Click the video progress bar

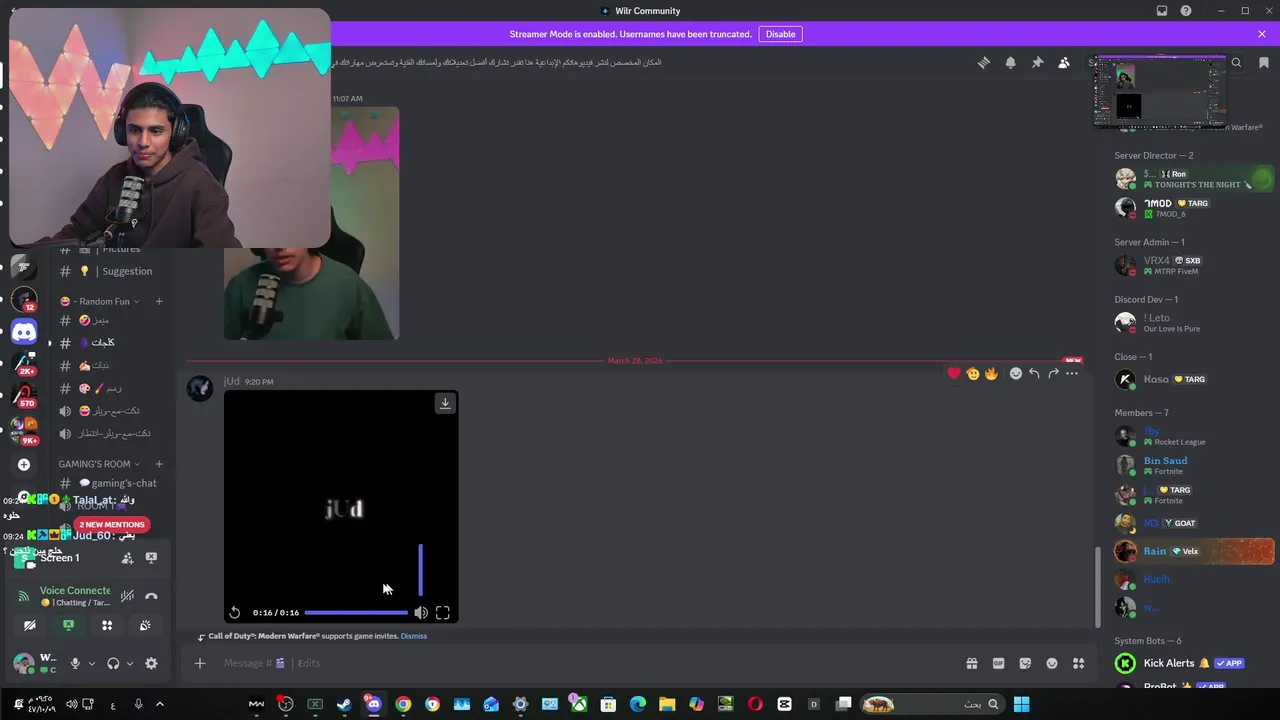pos(356,612)
